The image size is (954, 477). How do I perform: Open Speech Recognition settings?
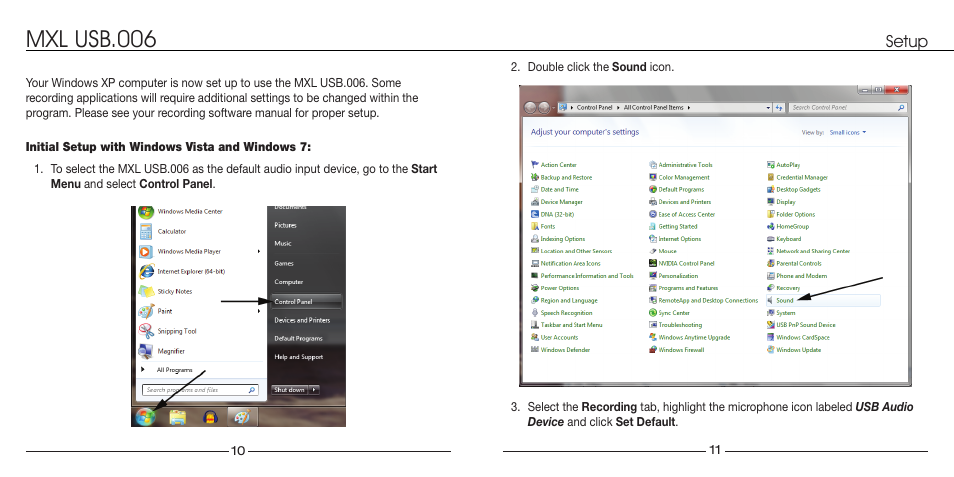point(562,313)
